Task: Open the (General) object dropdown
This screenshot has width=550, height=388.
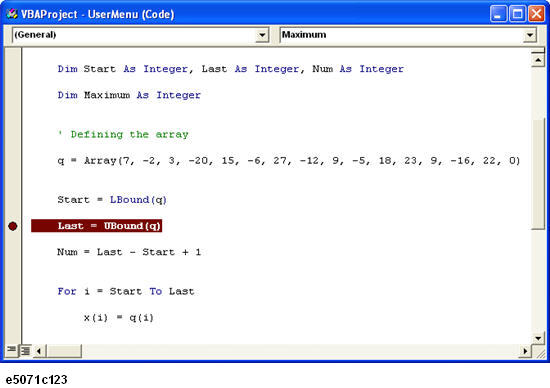Action: pyautogui.click(x=262, y=35)
